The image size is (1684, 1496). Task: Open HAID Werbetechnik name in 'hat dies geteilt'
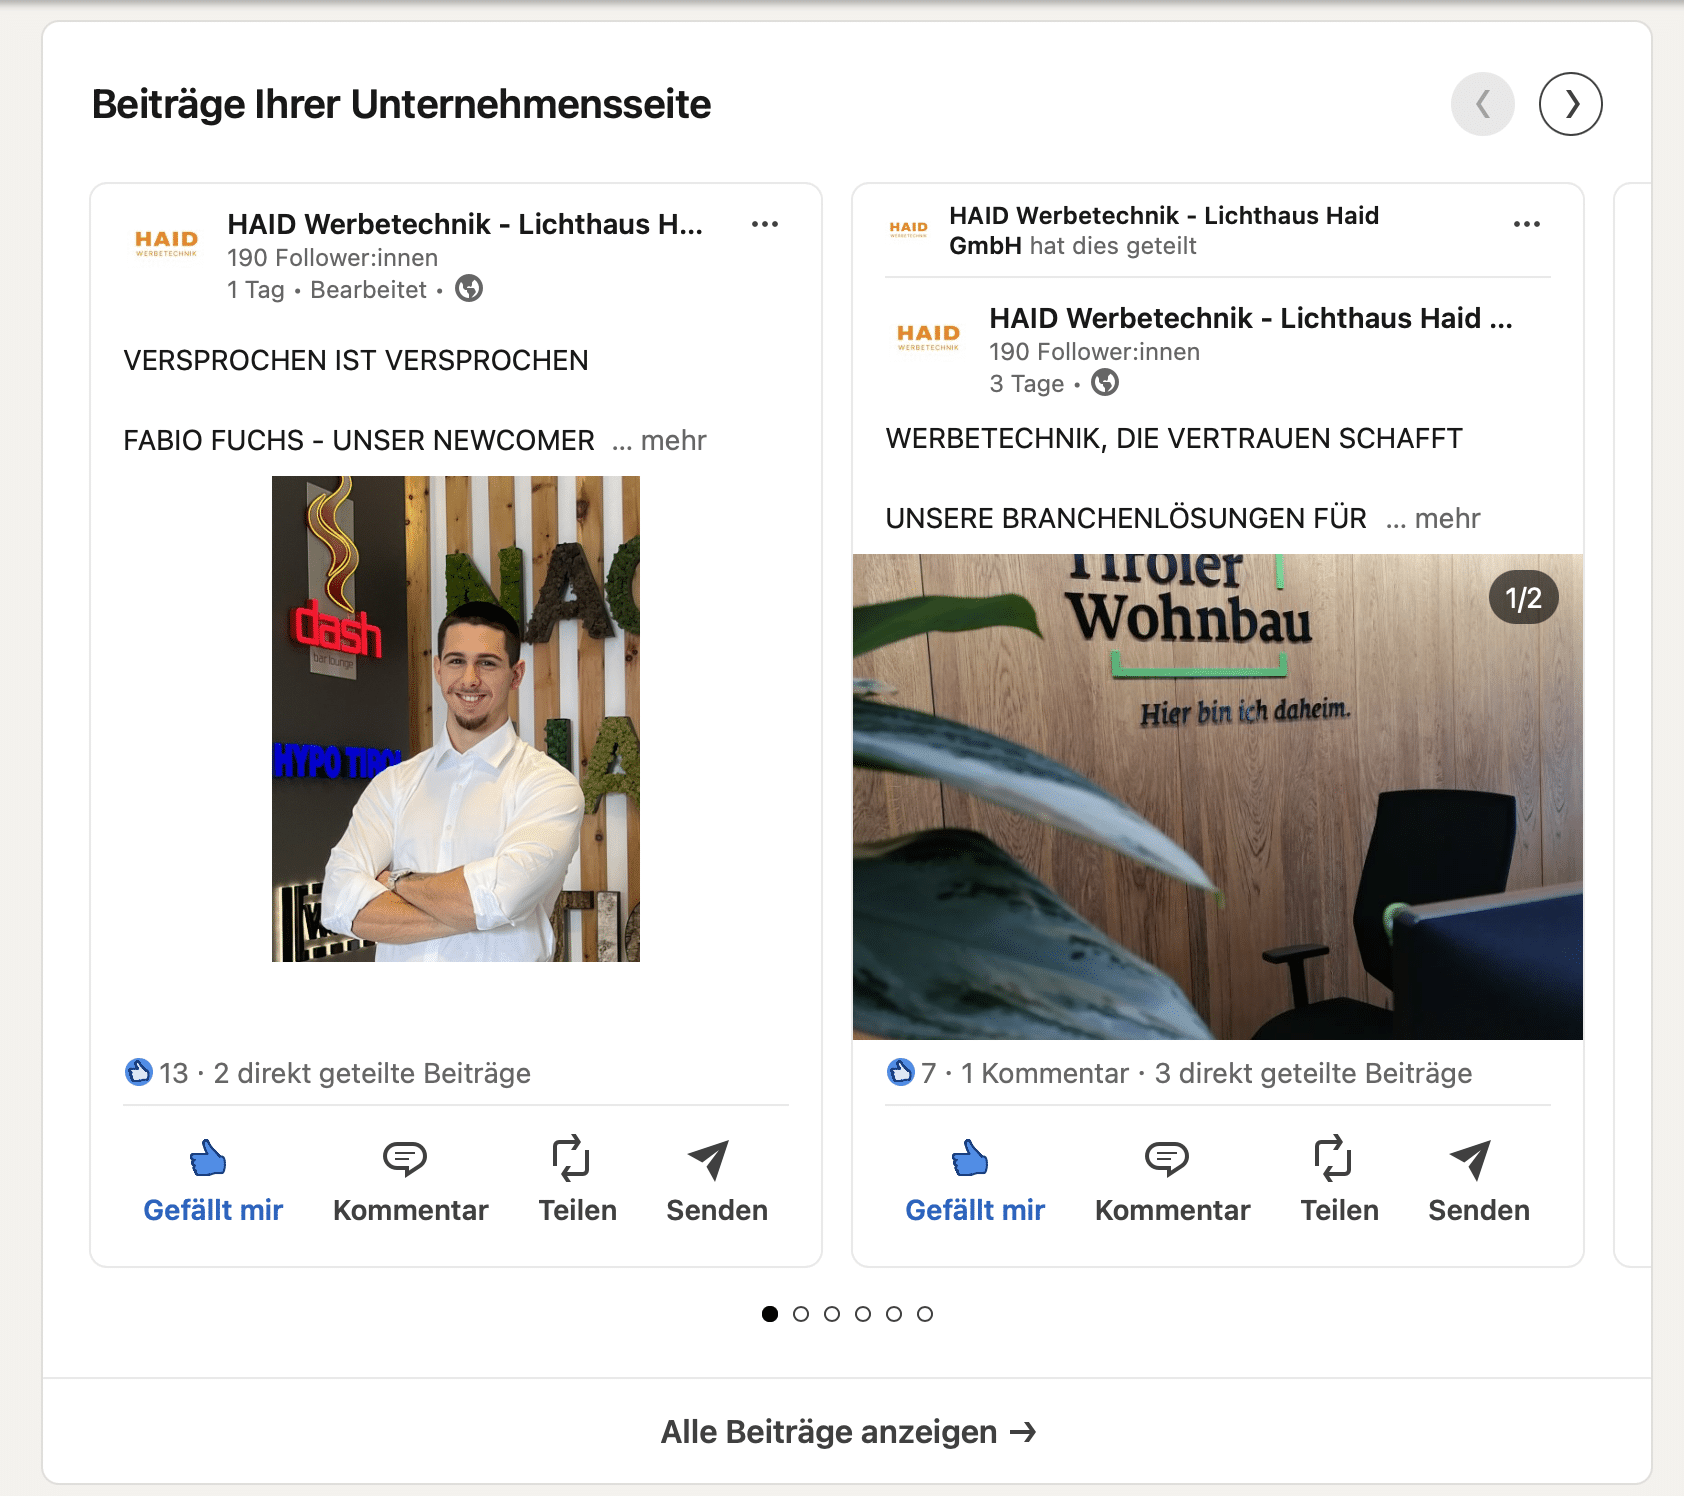(x=1164, y=230)
